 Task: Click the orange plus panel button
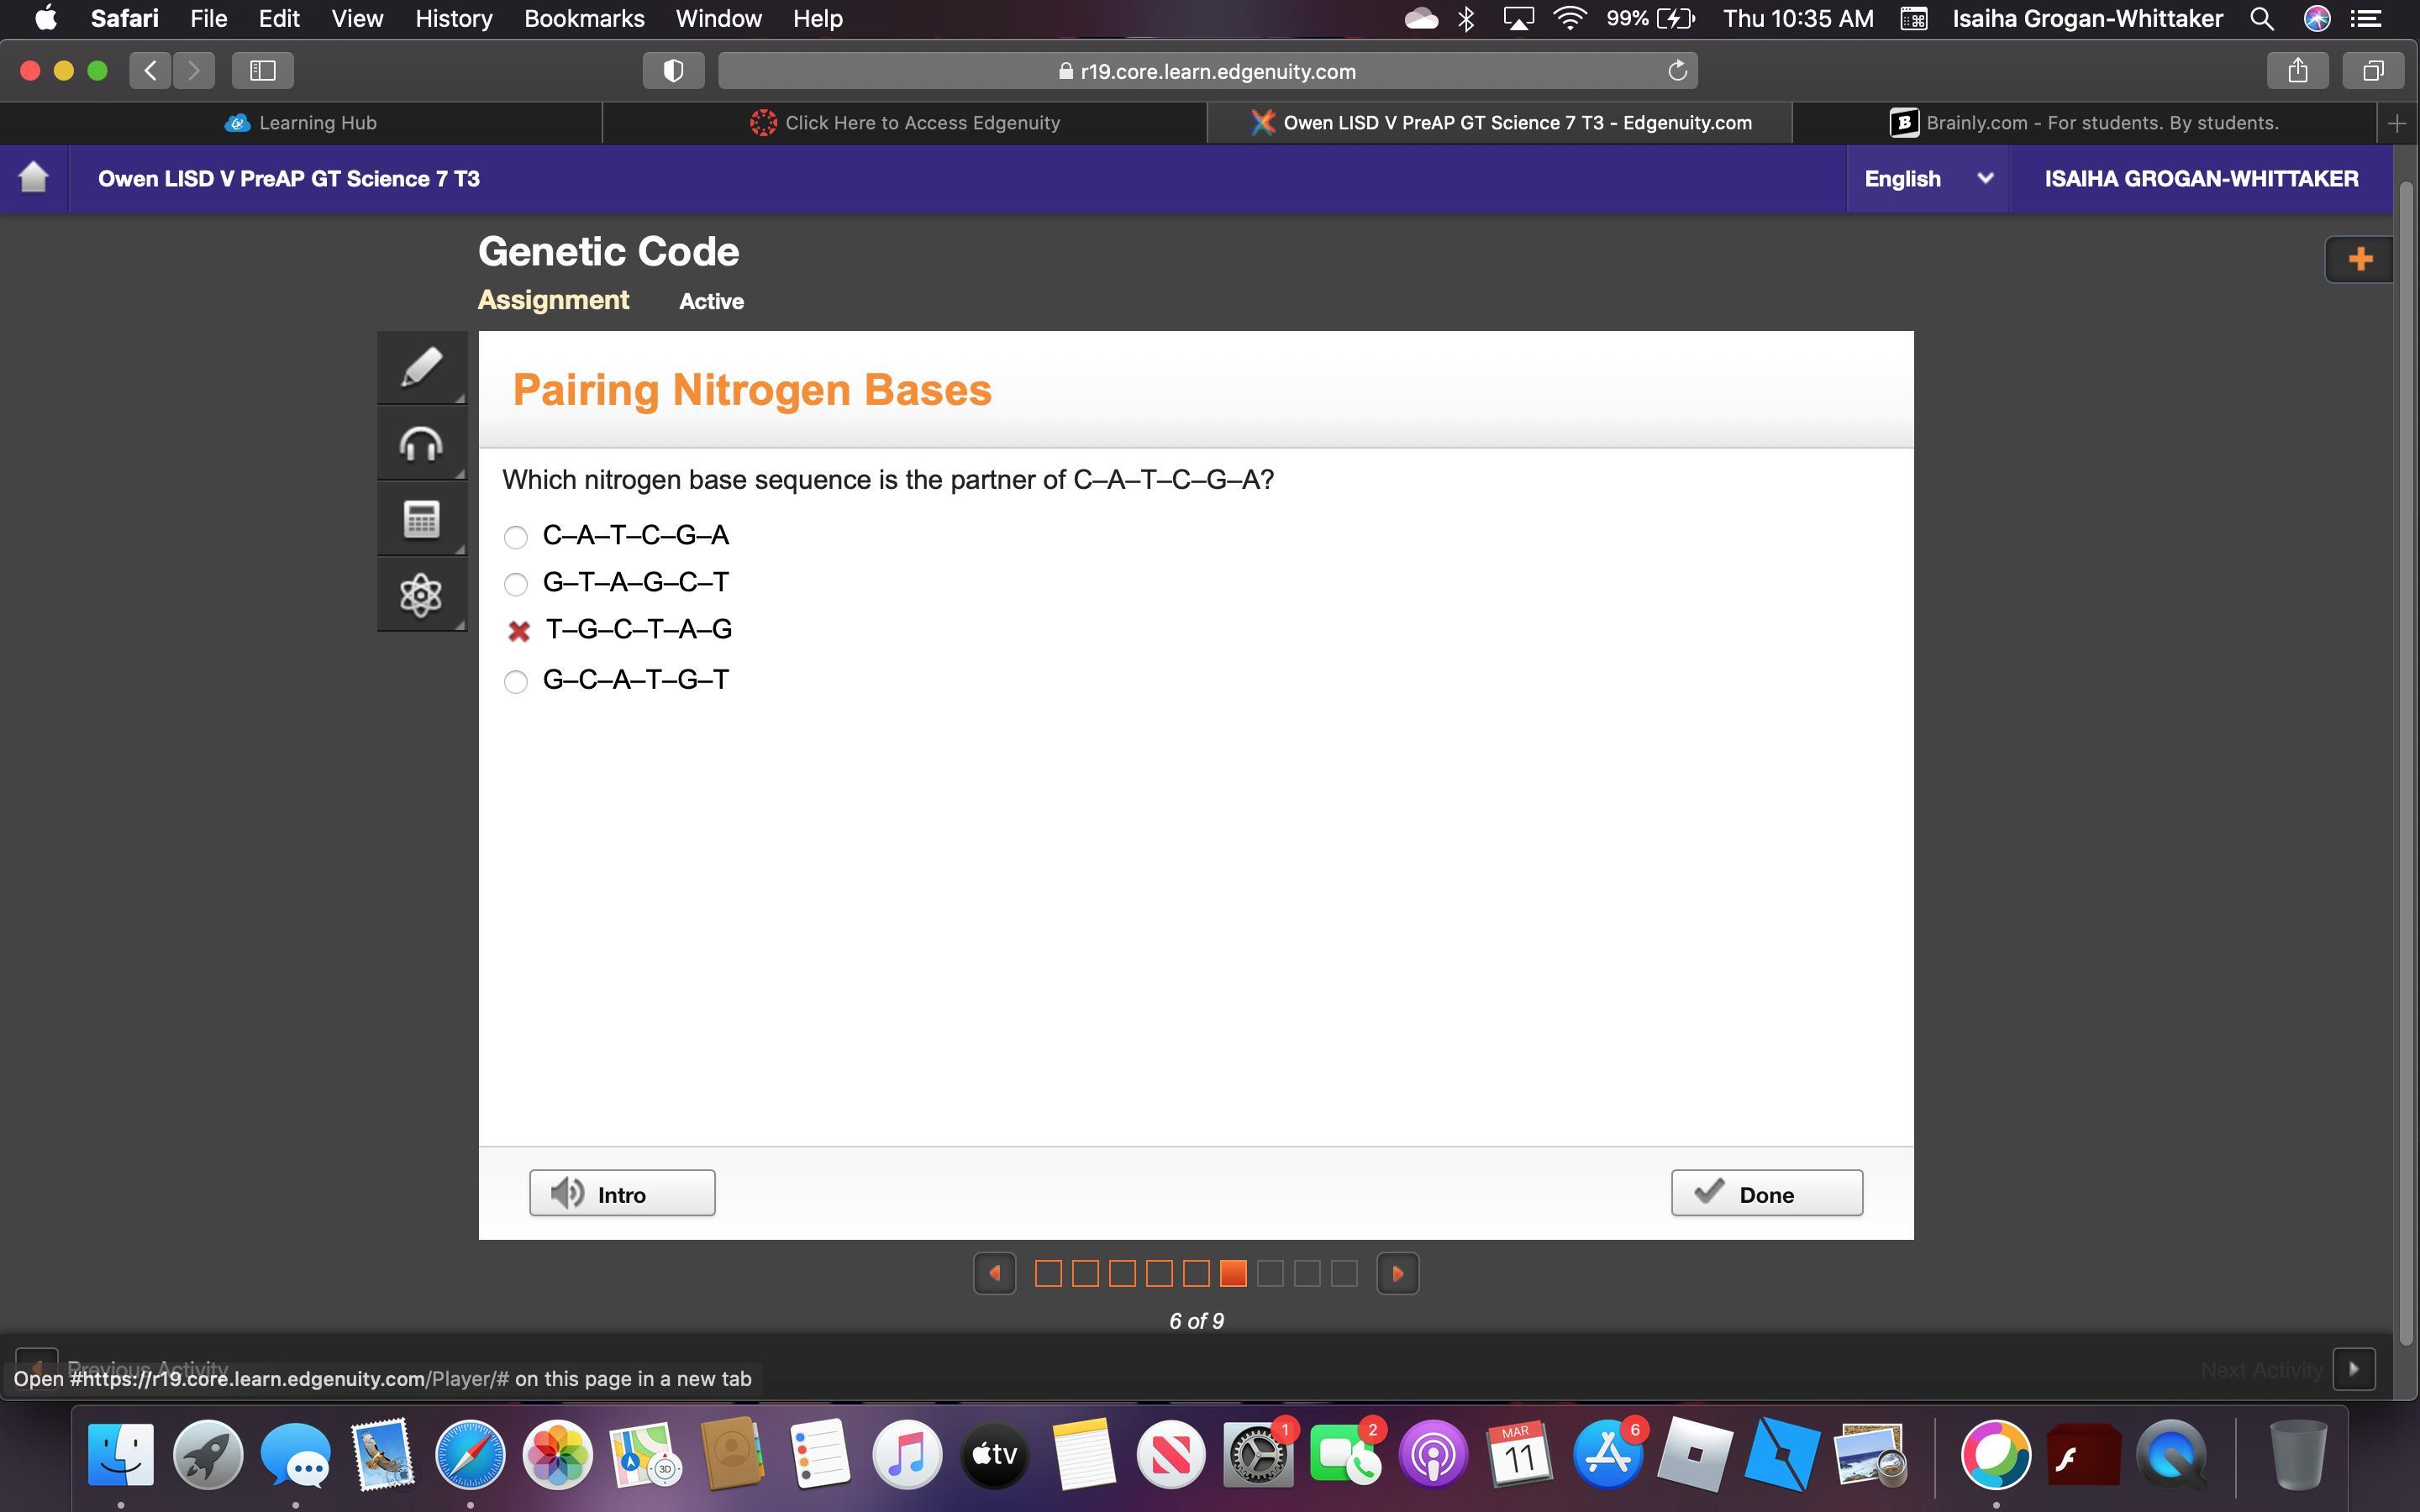coord(2360,259)
